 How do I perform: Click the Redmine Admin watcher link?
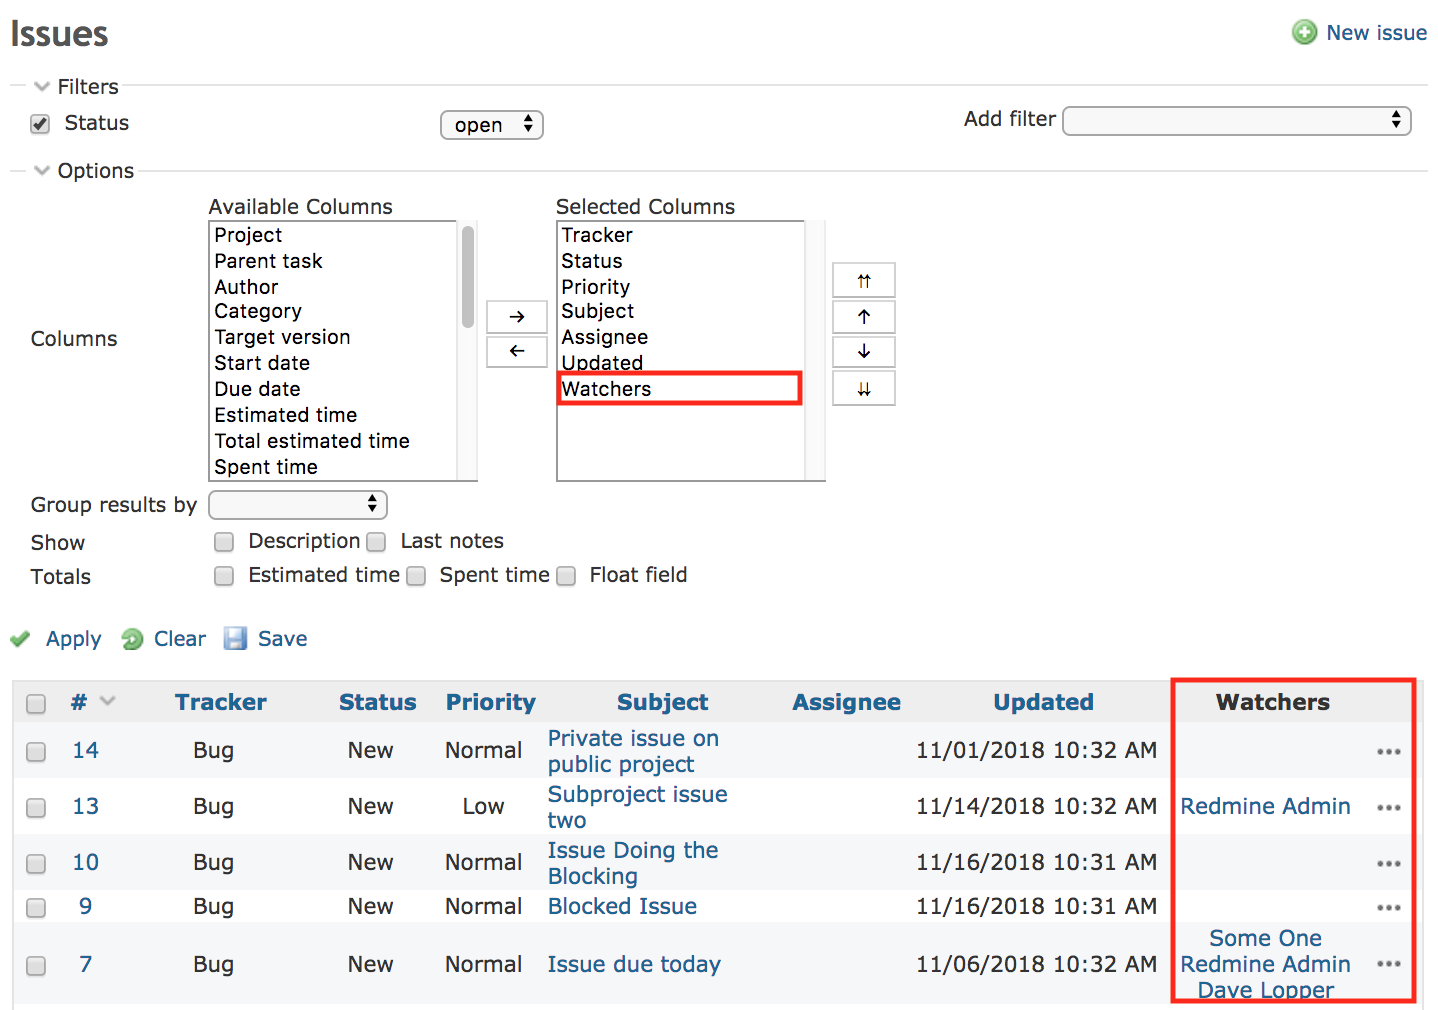(1265, 806)
